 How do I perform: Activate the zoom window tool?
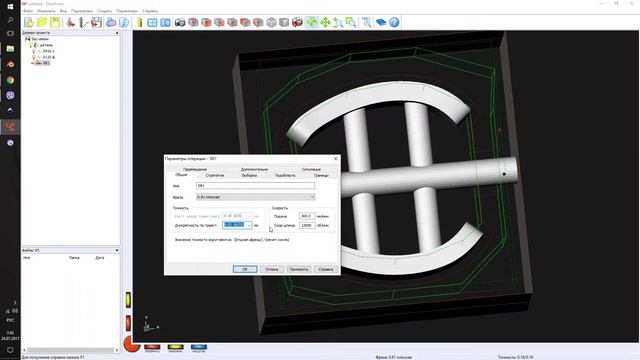coord(351,22)
